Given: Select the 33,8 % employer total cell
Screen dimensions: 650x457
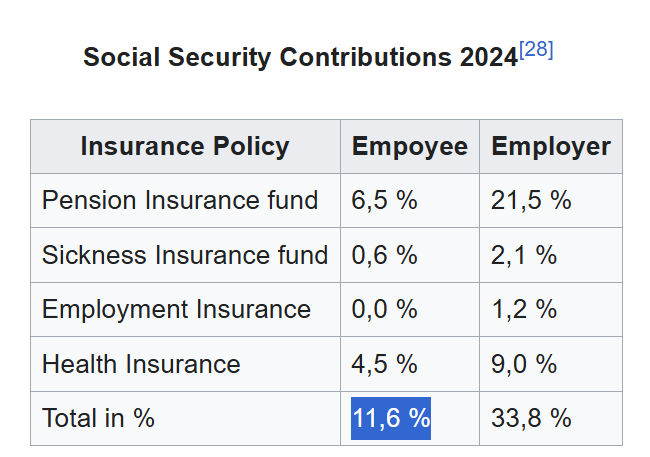Looking at the screenshot, I should (531, 418).
